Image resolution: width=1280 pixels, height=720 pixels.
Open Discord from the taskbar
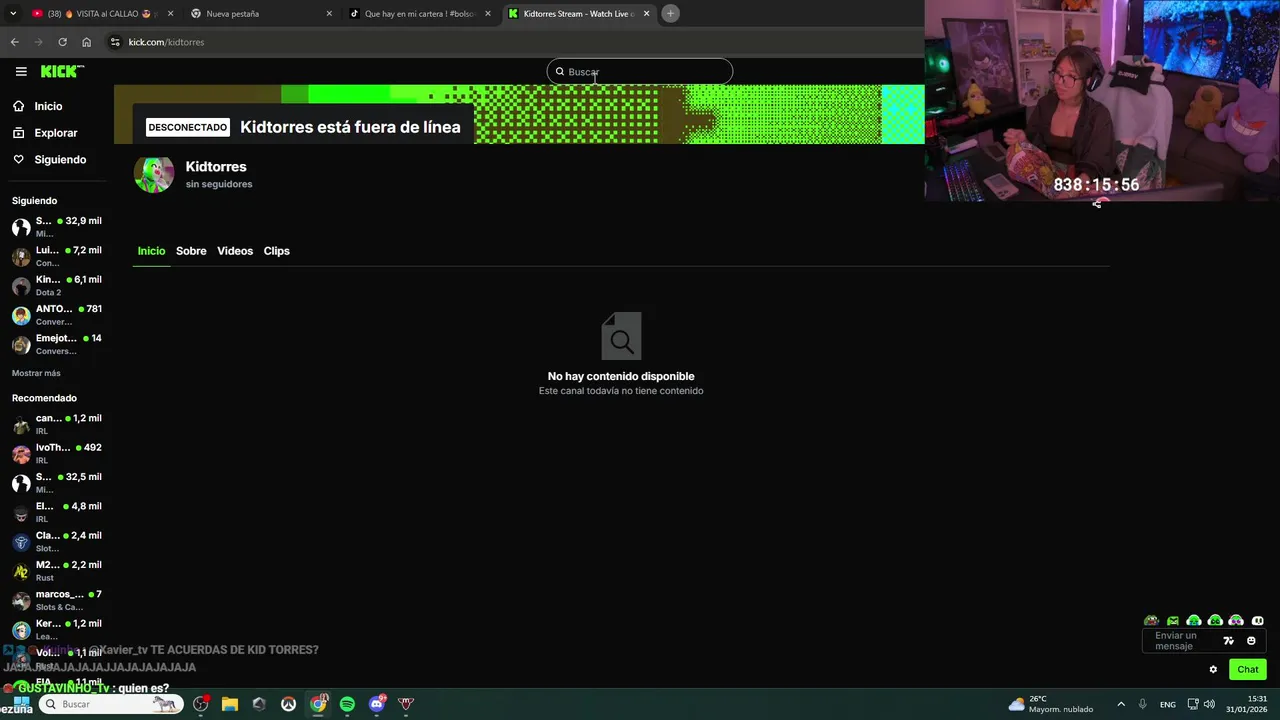click(377, 704)
